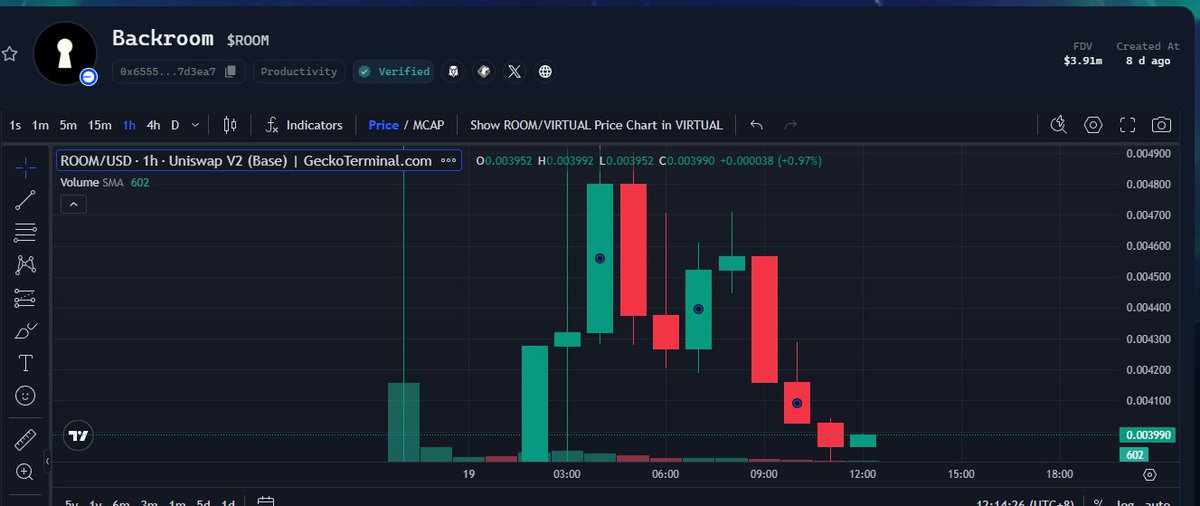Click the clock-plus icon in chart toolbar
The width and height of the screenshot is (1200, 506).
[x=1059, y=125]
